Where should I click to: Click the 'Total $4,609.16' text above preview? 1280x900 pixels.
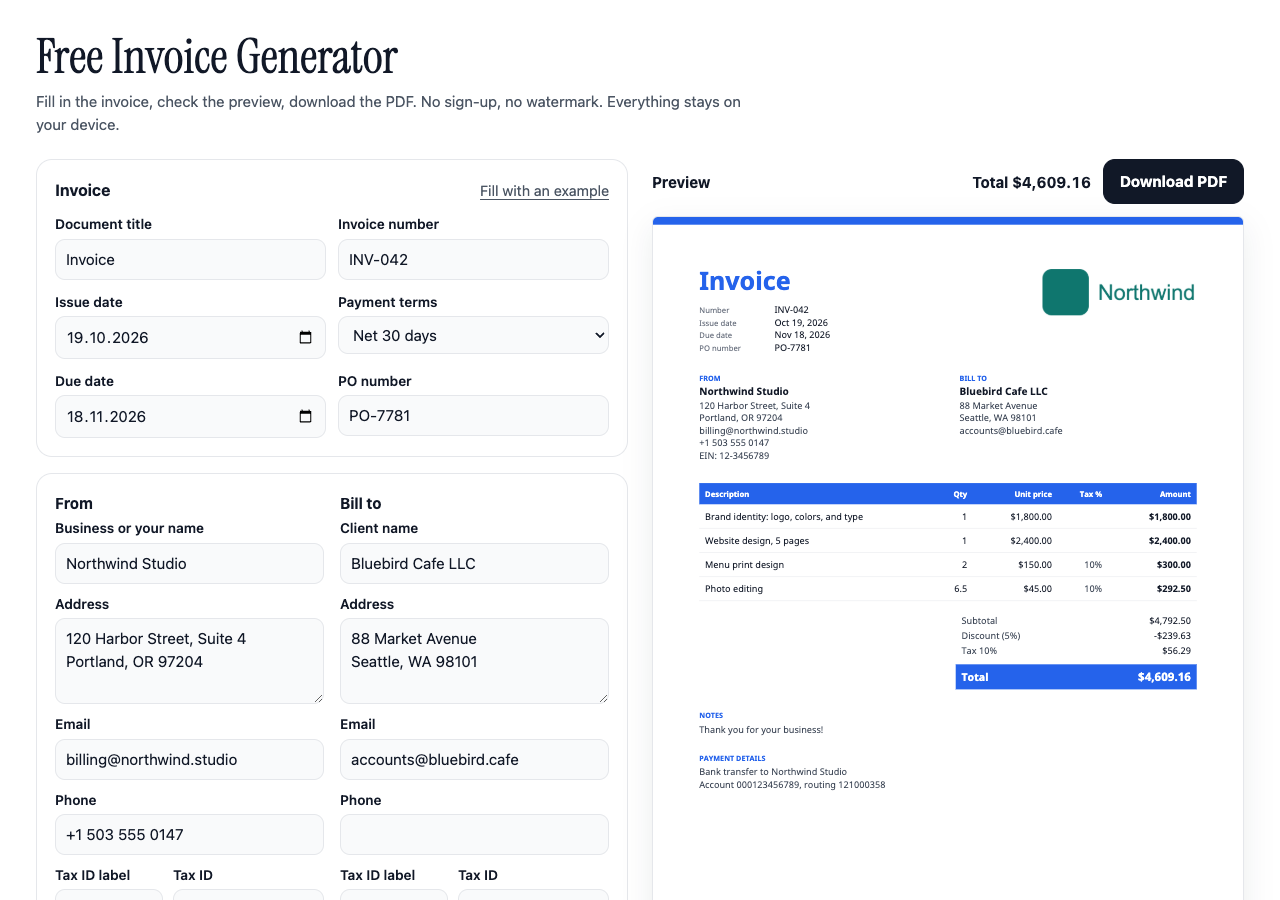coord(1031,183)
